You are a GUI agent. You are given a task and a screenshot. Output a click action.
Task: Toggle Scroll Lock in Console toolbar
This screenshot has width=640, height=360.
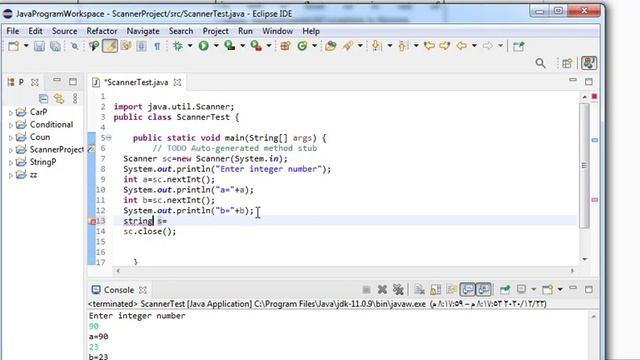[436, 290]
